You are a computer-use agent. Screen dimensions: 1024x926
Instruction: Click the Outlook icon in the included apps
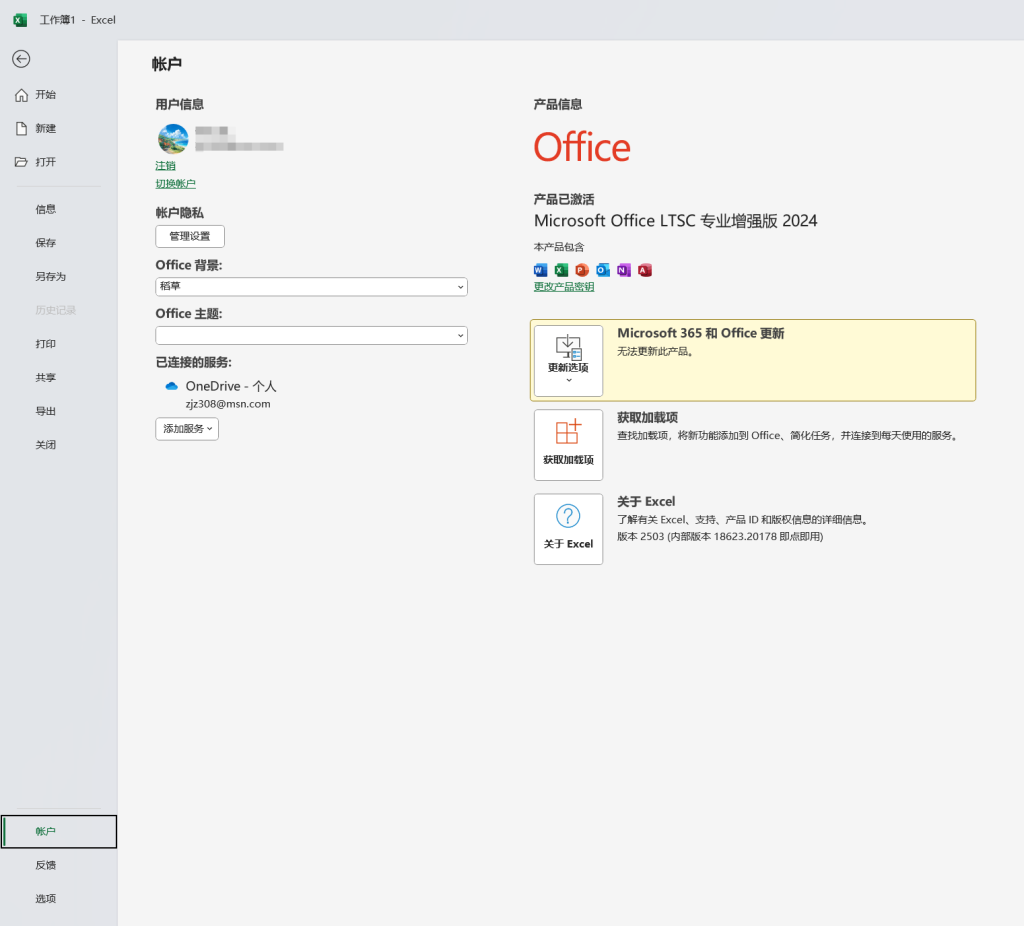click(603, 270)
